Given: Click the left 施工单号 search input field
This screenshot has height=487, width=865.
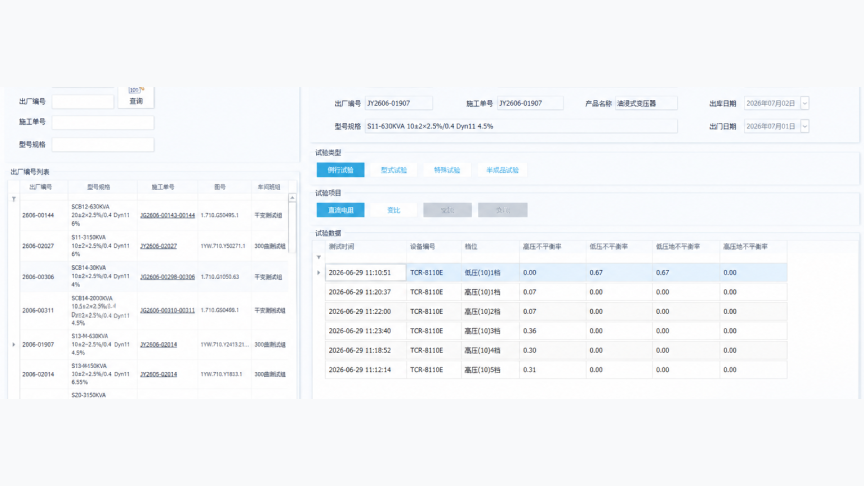Looking at the screenshot, I should pyautogui.click(x=103, y=122).
